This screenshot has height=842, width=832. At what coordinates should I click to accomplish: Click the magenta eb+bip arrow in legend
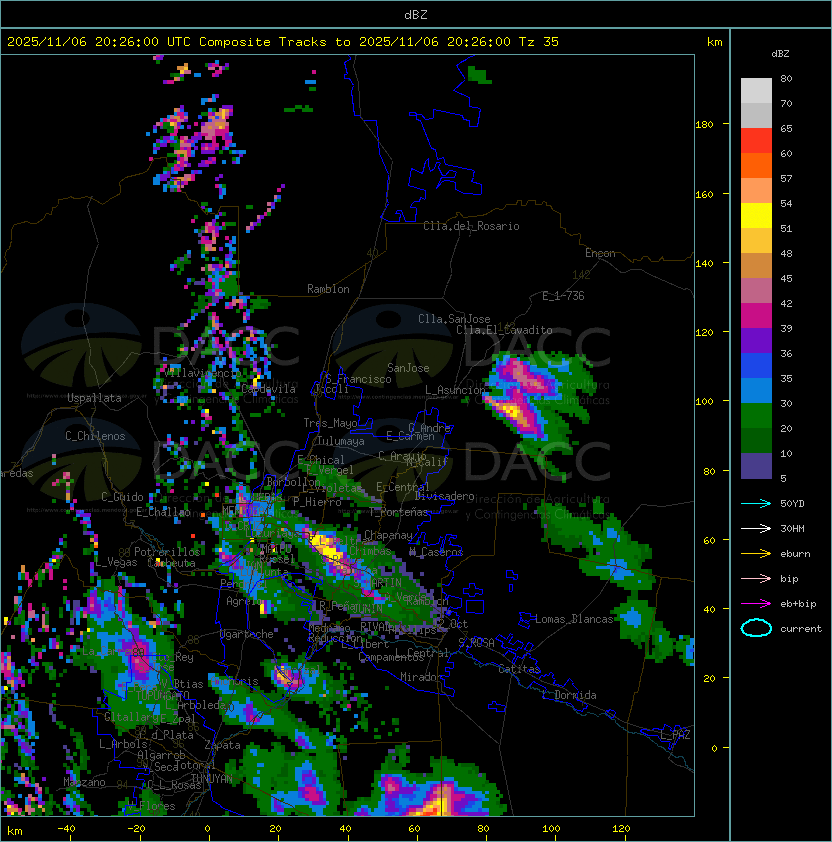pyautogui.click(x=756, y=604)
